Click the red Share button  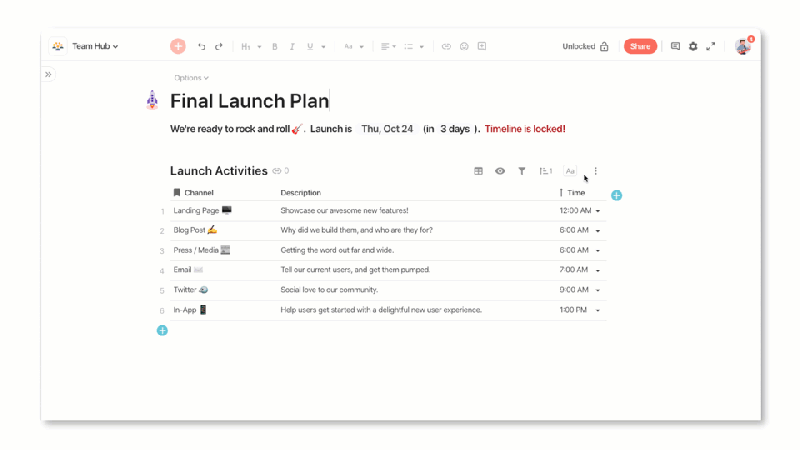point(640,46)
